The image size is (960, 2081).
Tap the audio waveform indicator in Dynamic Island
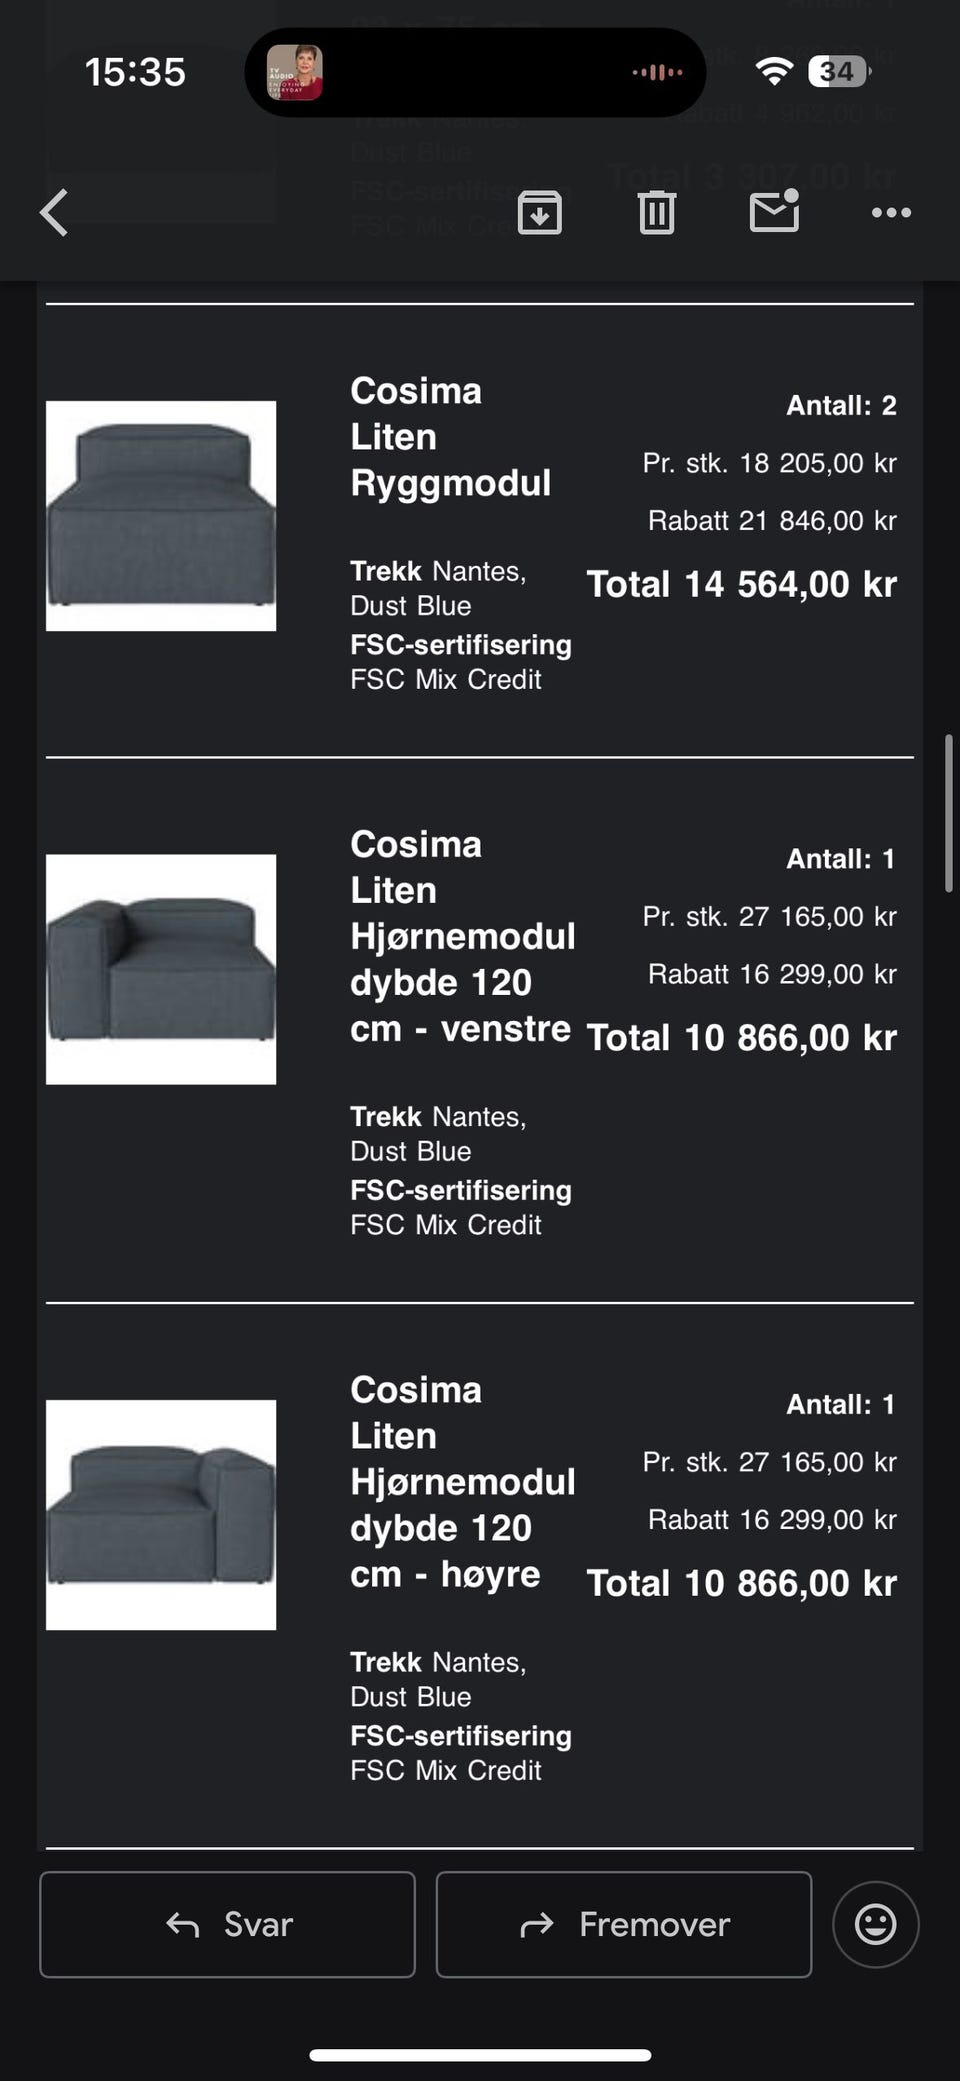(657, 72)
